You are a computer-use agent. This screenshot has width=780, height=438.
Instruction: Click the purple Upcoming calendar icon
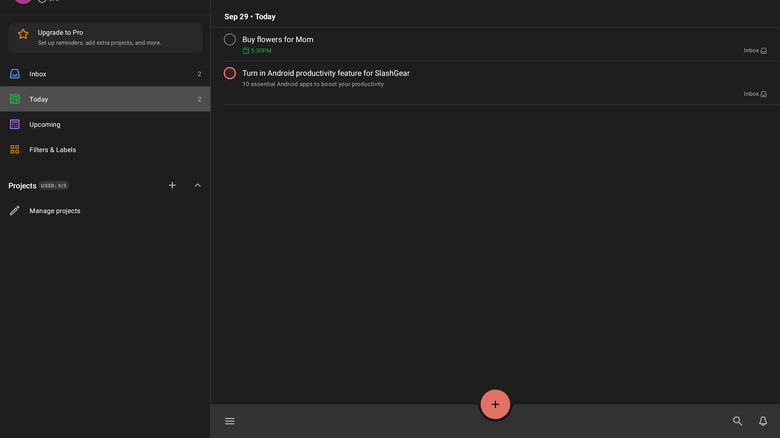click(x=14, y=124)
